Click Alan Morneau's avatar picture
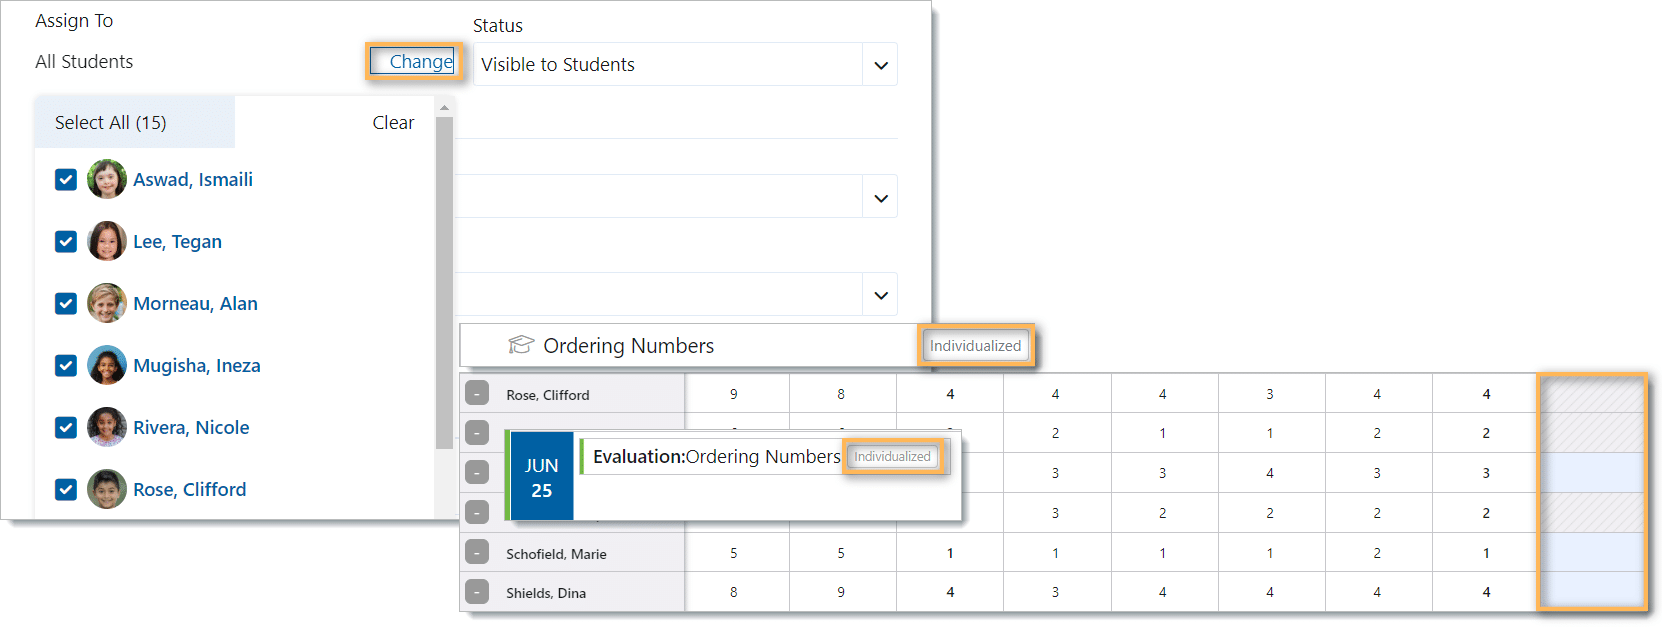 (x=107, y=304)
